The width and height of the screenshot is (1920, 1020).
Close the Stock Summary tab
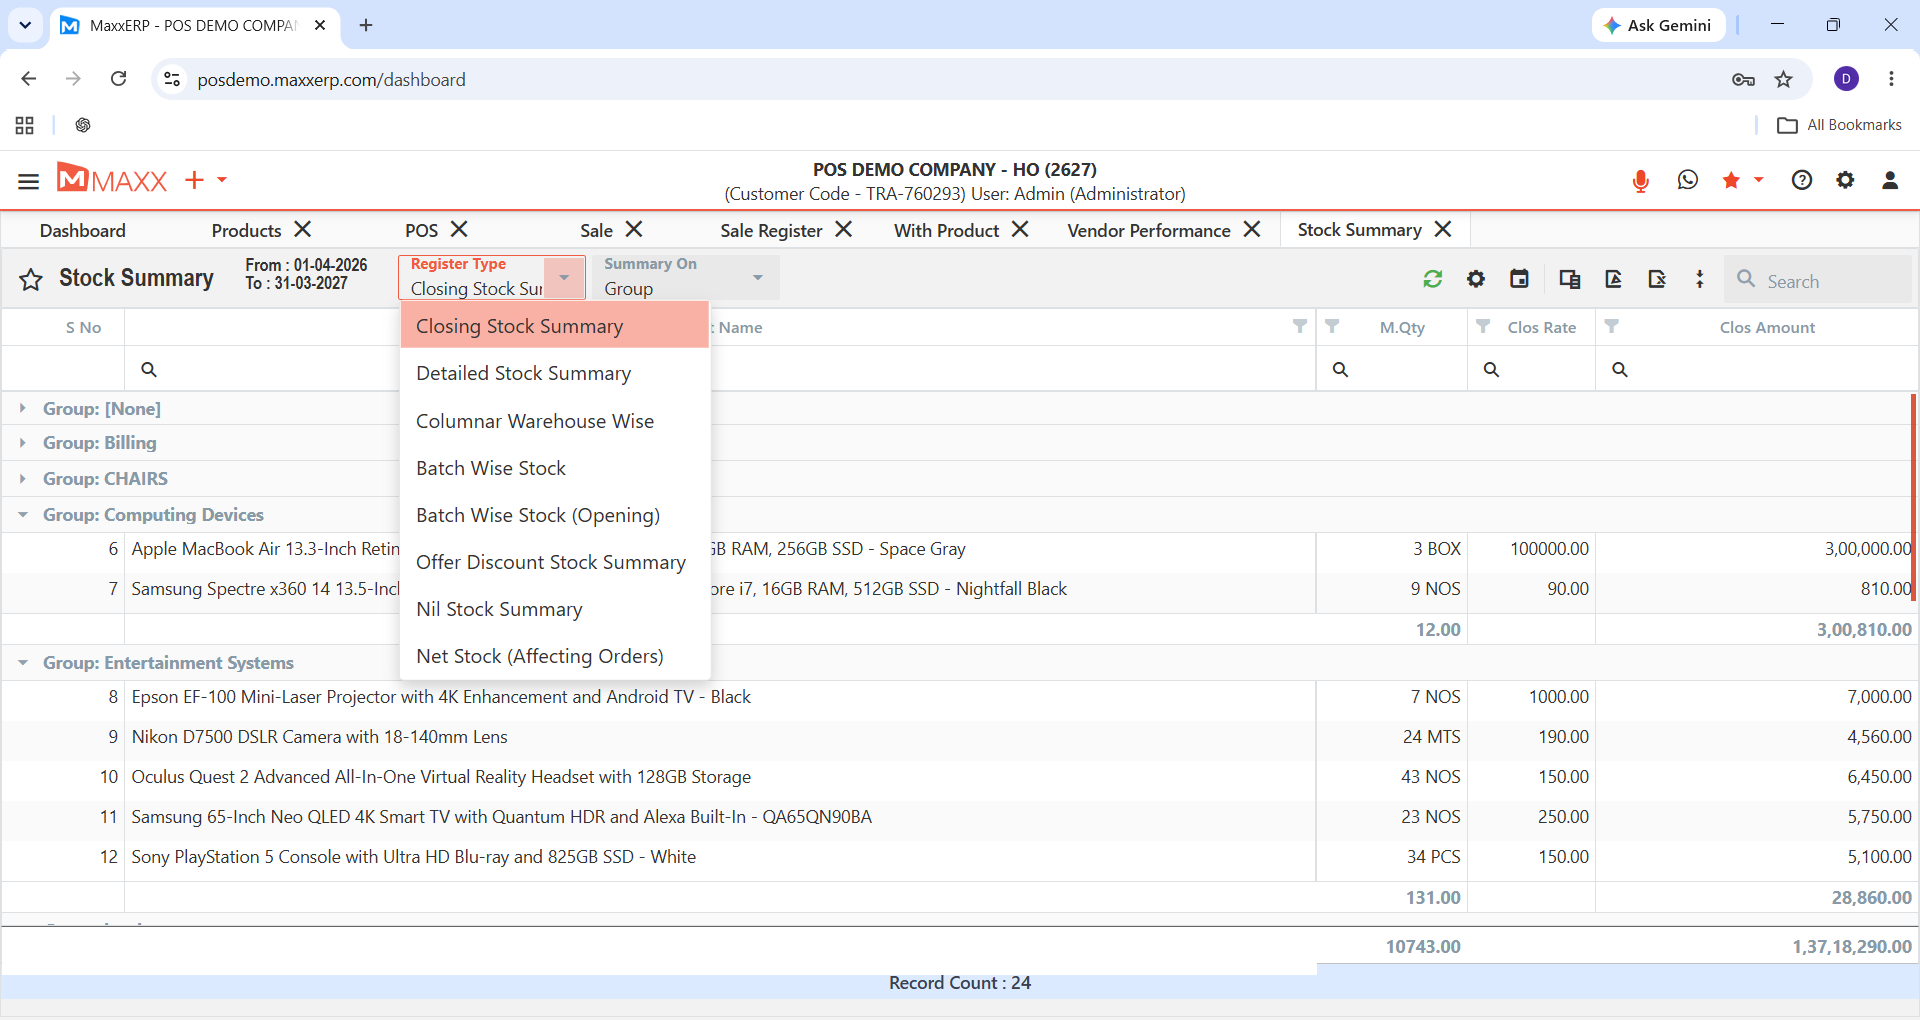click(1443, 230)
